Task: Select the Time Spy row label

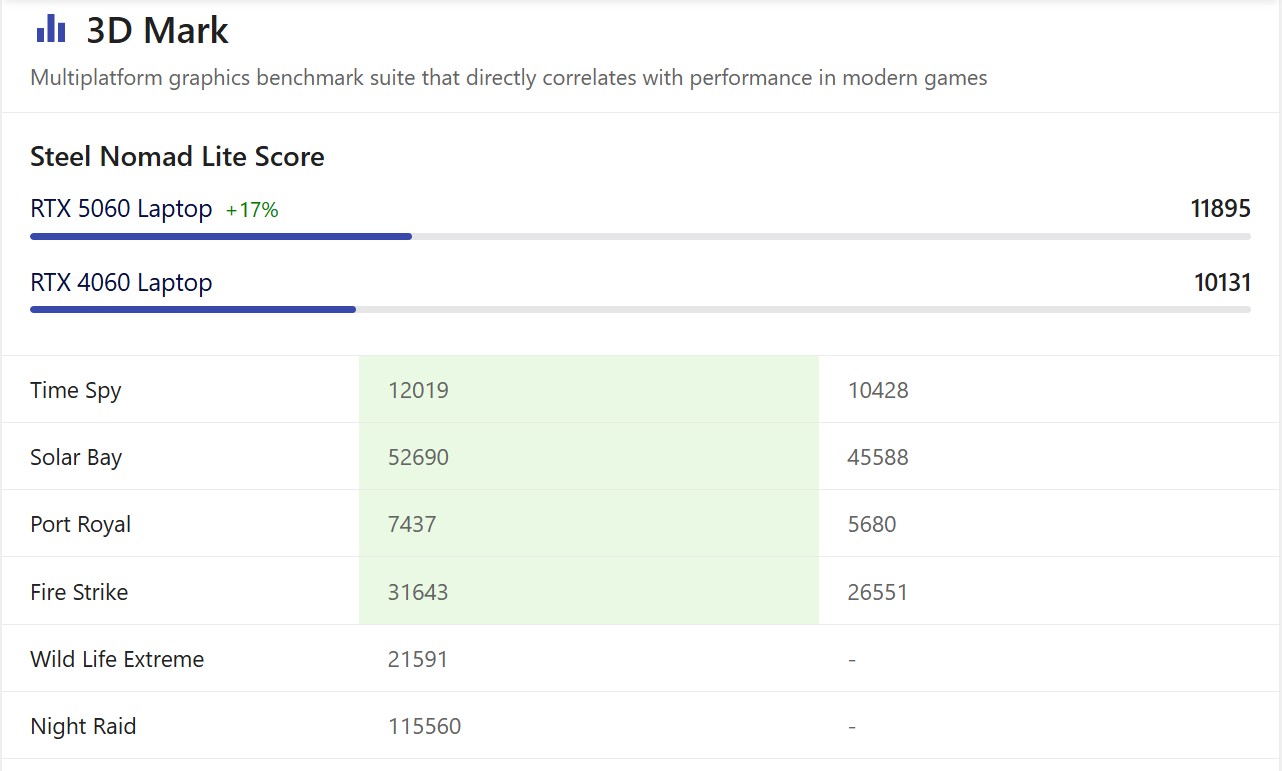Action: click(x=76, y=390)
